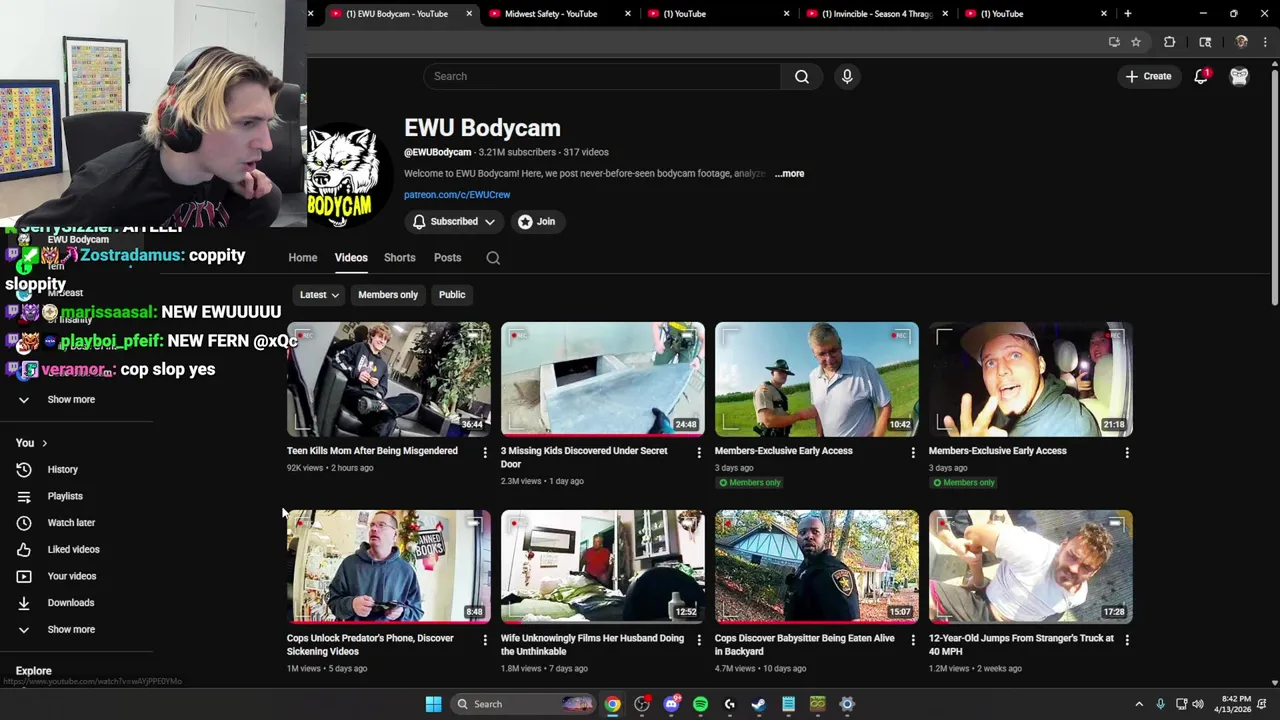The width and height of the screenshot is (1280, 720).
Task: Open the volume icon in system tray
Action: (1198, 704)
